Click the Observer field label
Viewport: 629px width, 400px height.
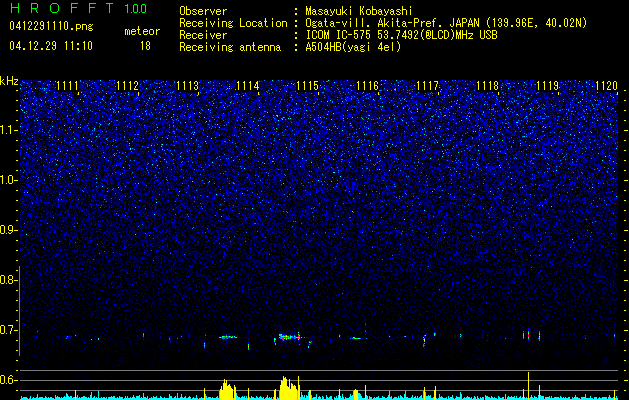pyautogui.click(x=203, y=11)
